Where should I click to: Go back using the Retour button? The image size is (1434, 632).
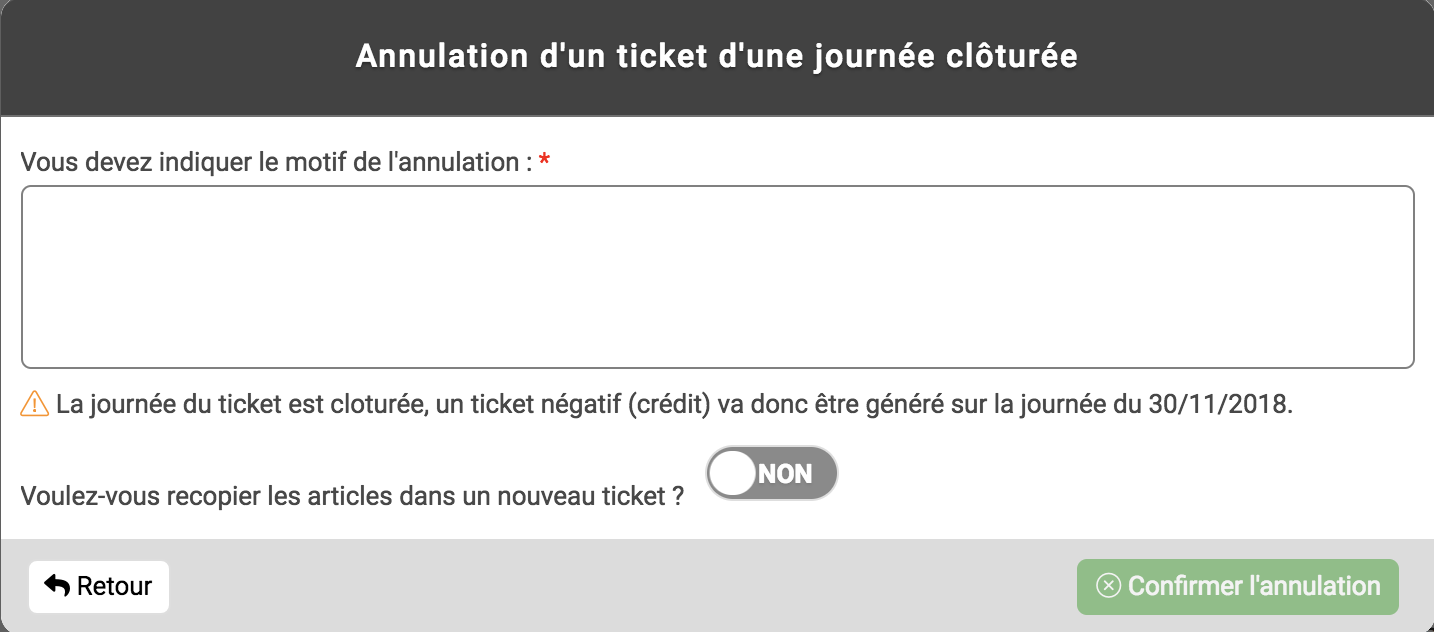[99, 586]
